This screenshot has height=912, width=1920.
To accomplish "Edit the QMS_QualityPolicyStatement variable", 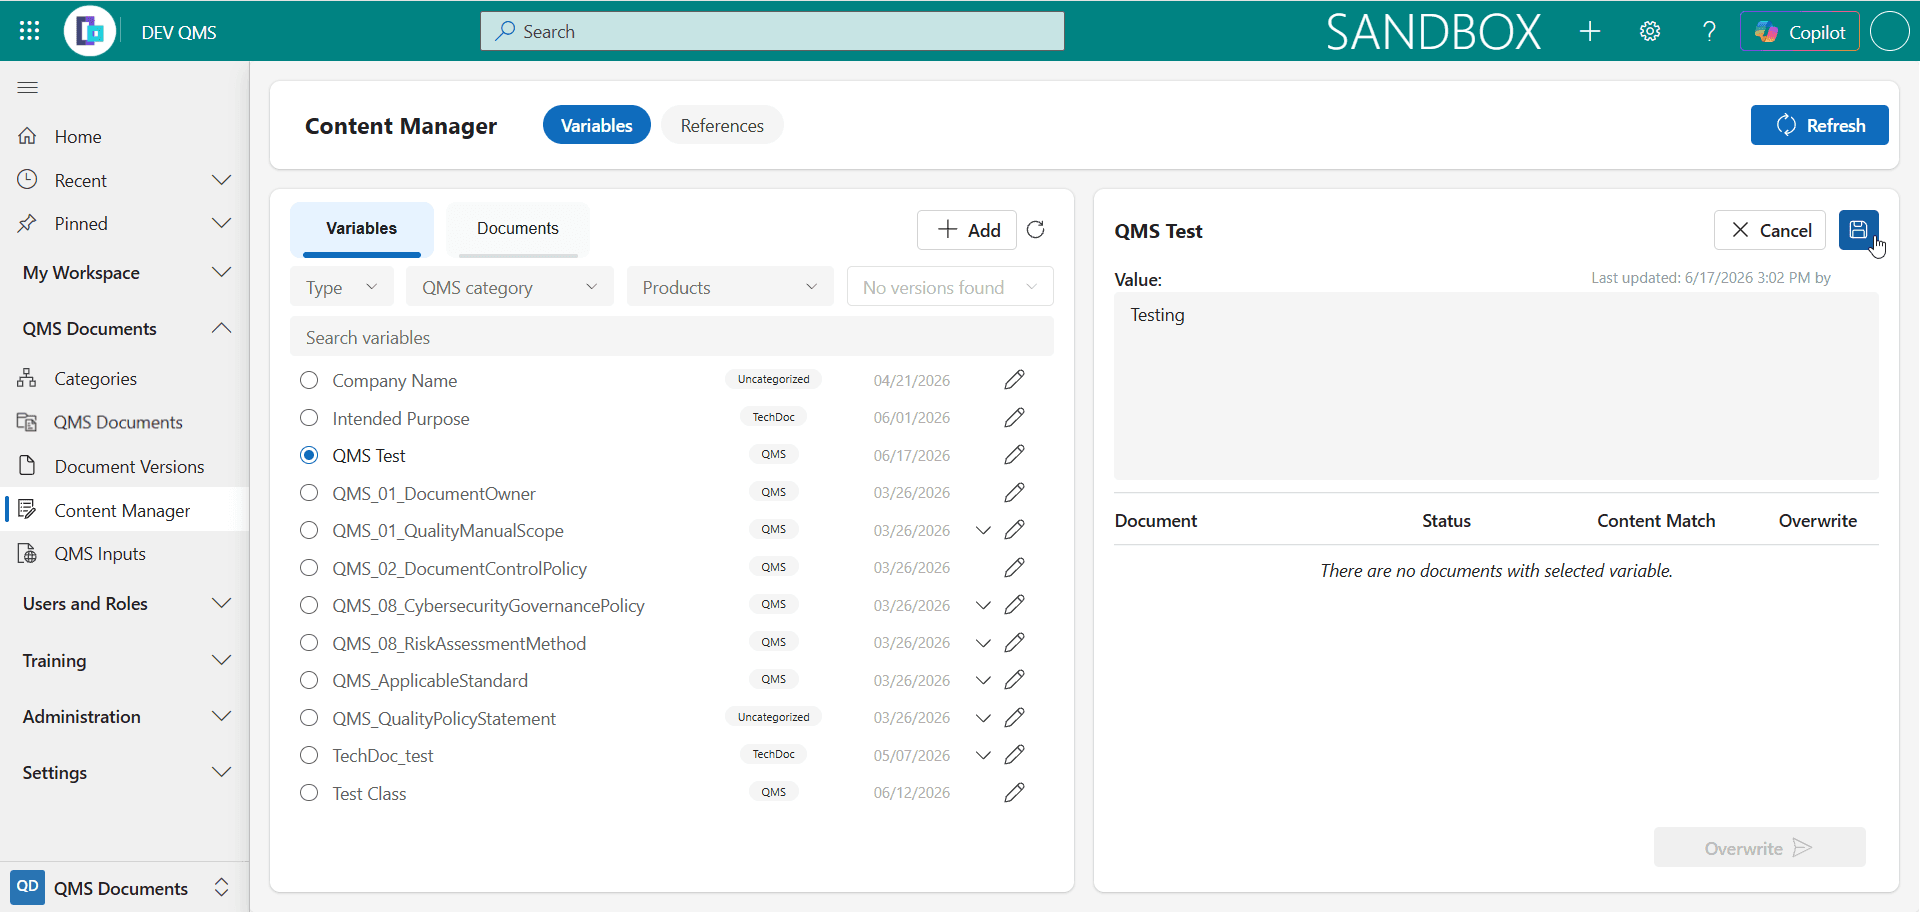I will tap(1014, 717).
